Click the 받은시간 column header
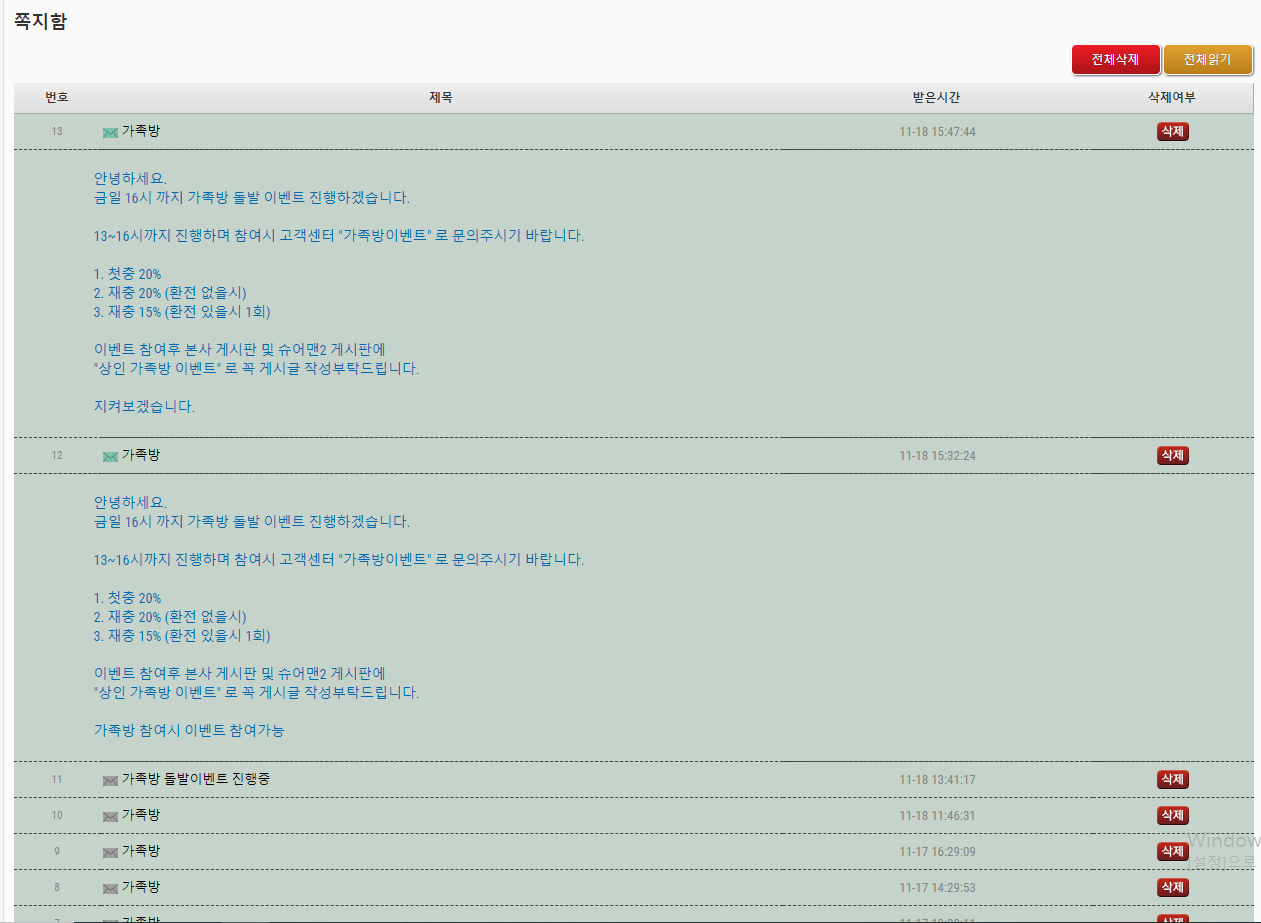This screenshot has width=1261, height=923. click(x=936, y=98)
